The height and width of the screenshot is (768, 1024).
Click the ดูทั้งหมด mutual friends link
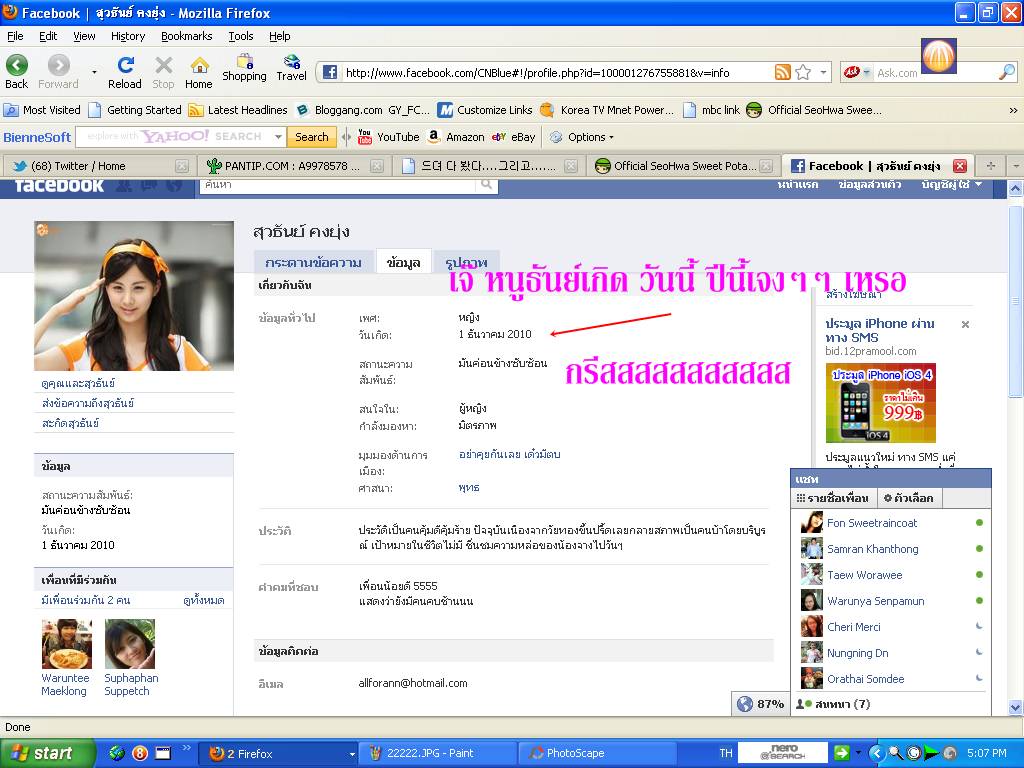tap(203, 600)
